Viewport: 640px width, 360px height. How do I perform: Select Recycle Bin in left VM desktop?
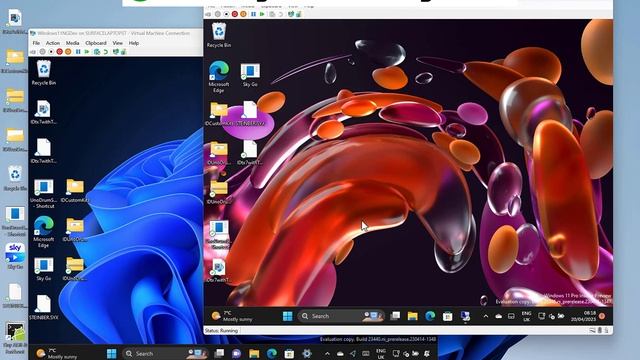(43, 73)
